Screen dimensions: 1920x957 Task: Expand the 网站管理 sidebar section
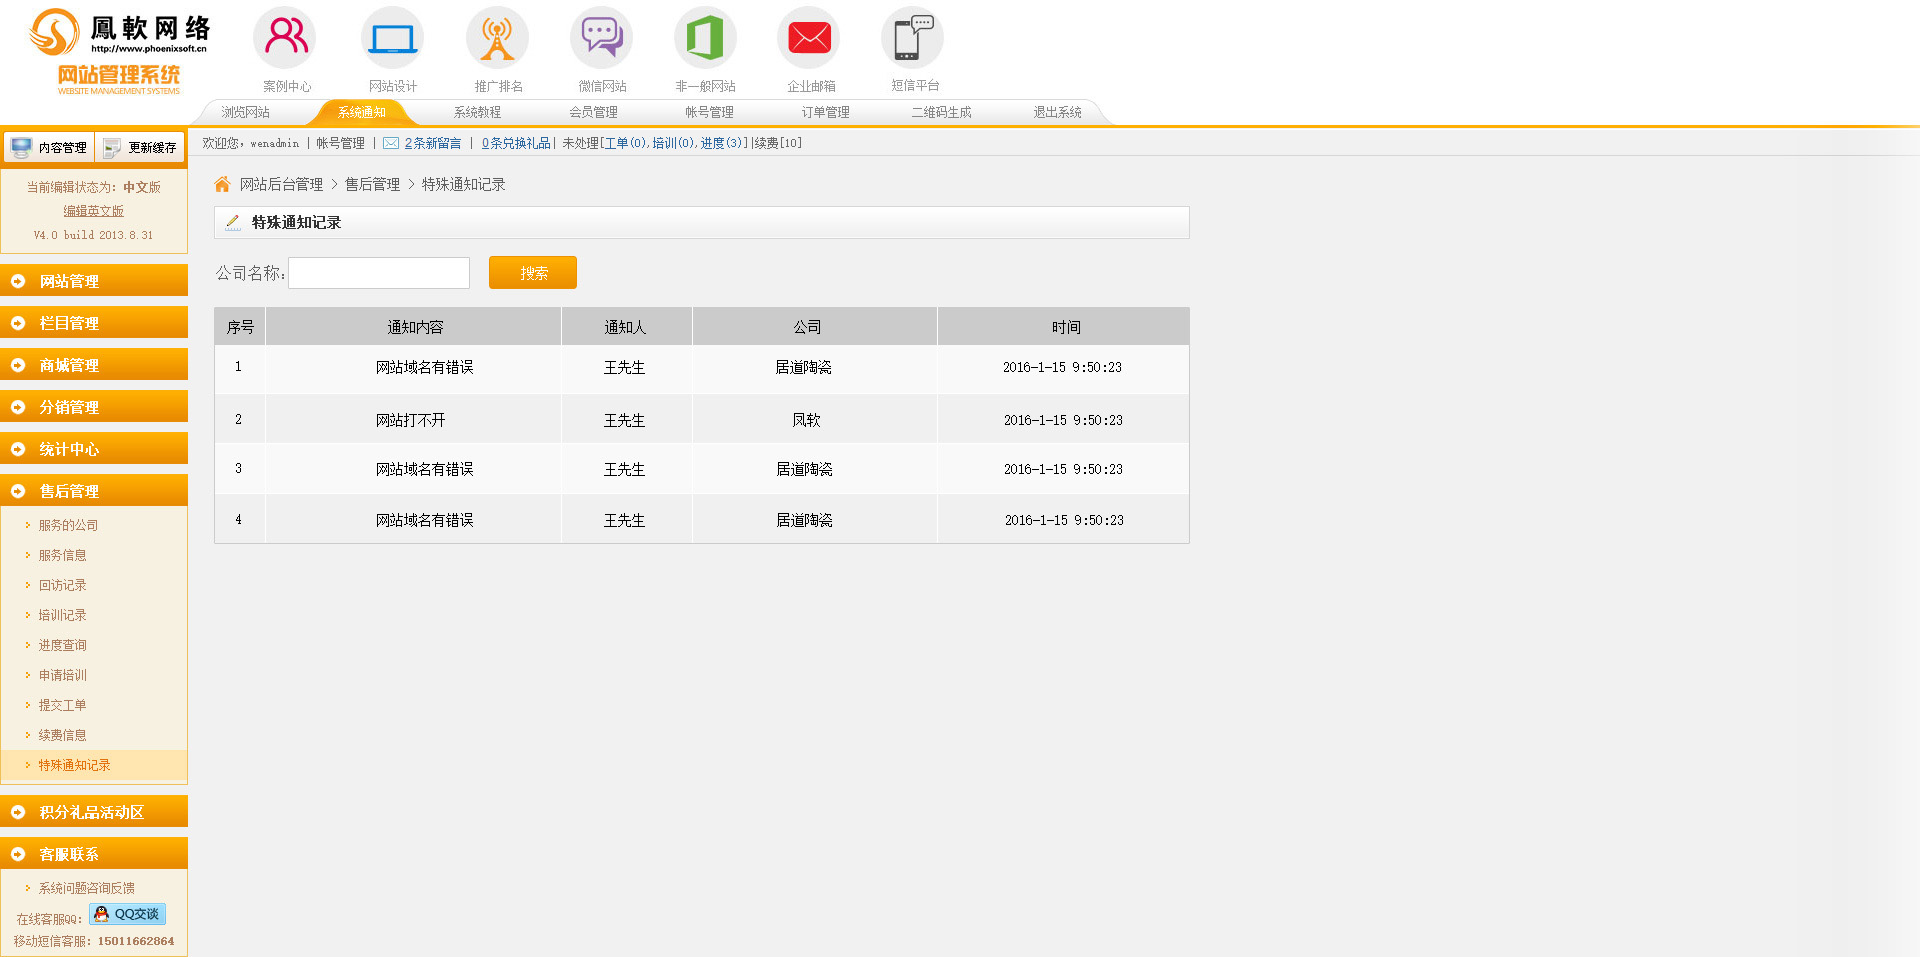pos(93,281)
